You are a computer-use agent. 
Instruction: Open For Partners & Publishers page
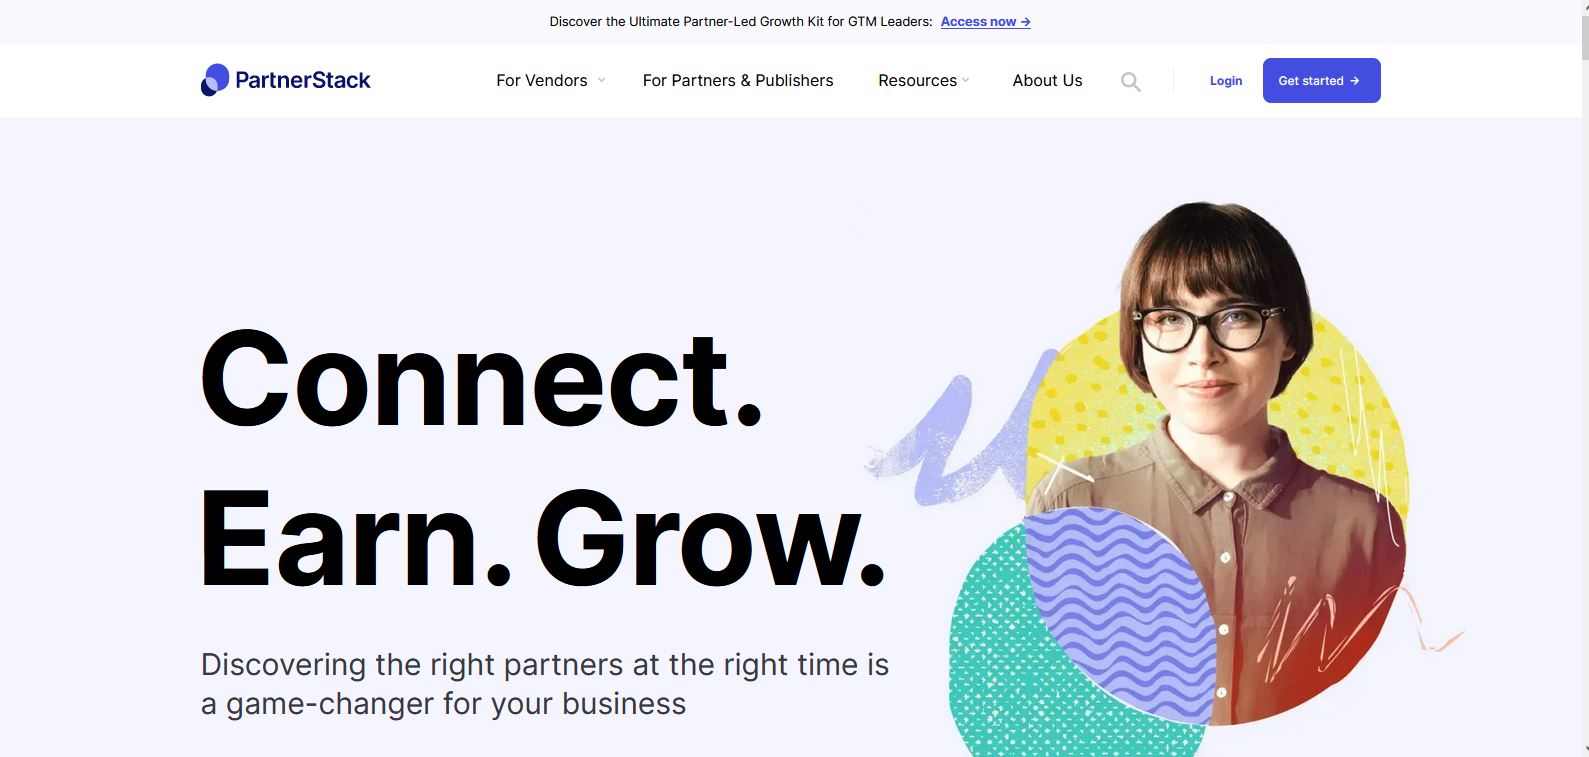click(x=738, y=80)
